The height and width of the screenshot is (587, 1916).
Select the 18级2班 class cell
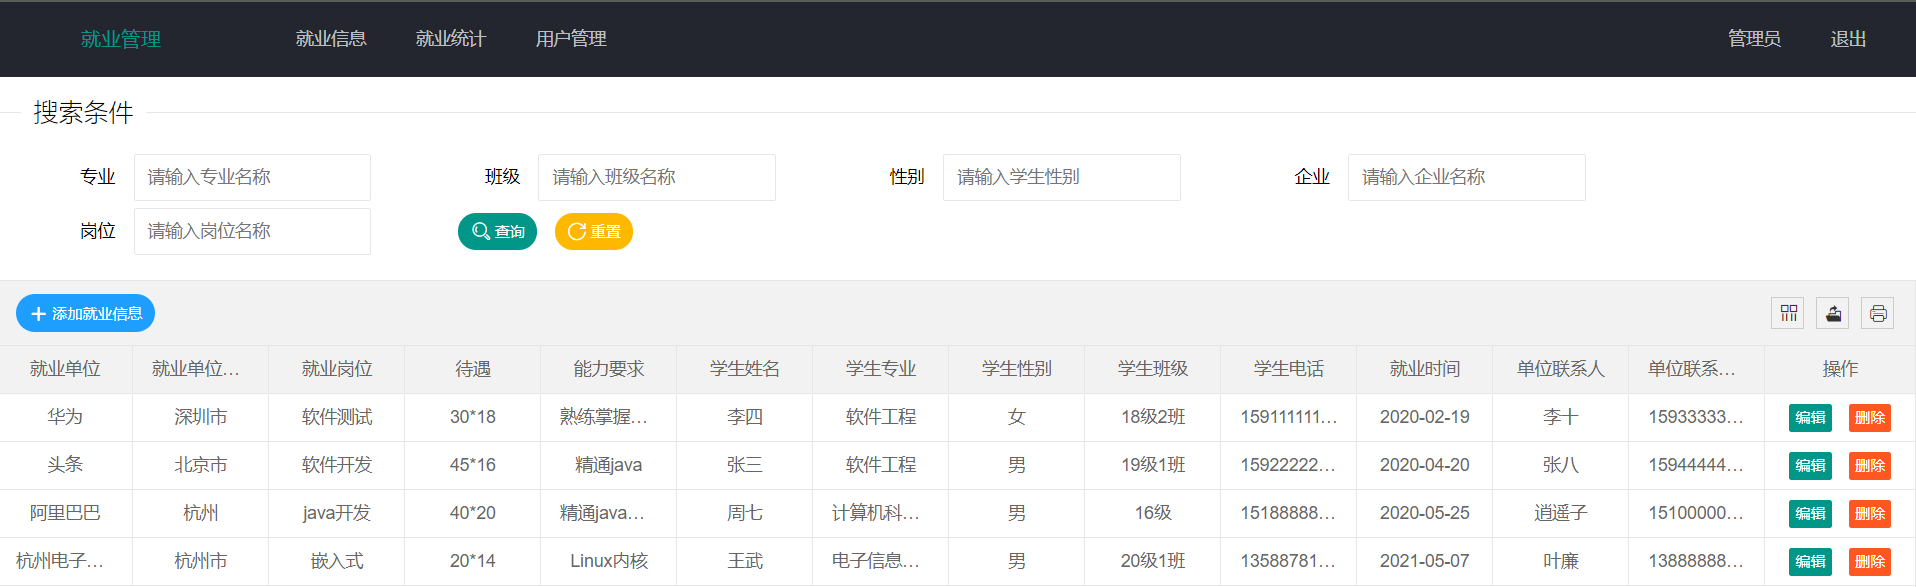pos(1153,417)
